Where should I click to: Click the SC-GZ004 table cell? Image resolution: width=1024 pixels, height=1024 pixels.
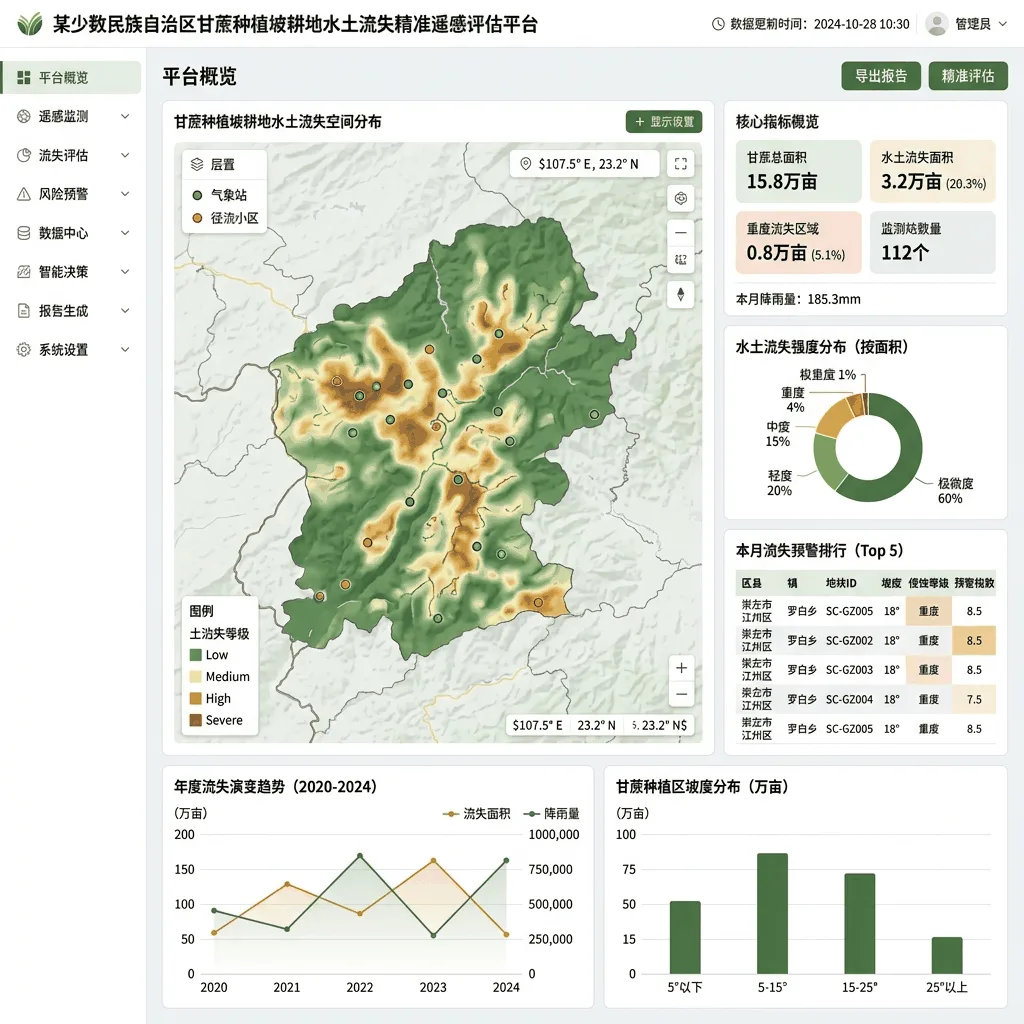(849, 699)
